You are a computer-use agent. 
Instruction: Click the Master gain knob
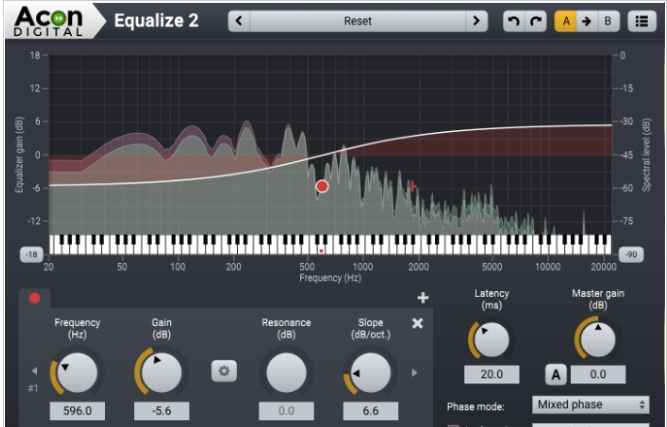tap(598, 339)
